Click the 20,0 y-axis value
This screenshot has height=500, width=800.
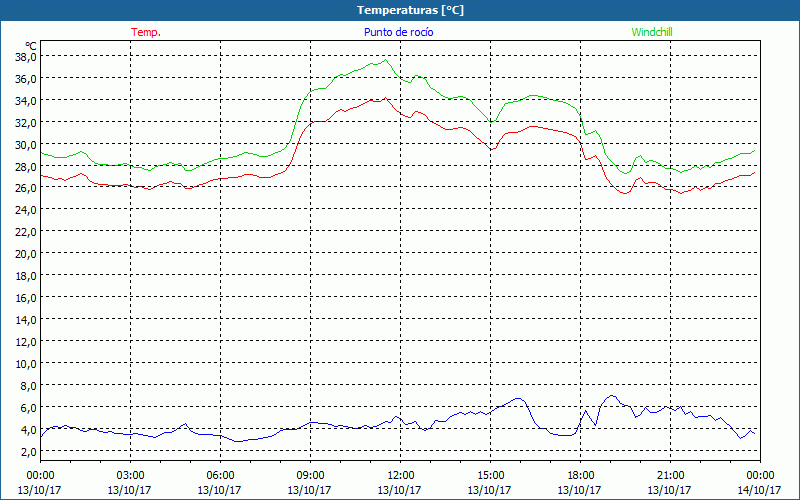coord(26,254)
